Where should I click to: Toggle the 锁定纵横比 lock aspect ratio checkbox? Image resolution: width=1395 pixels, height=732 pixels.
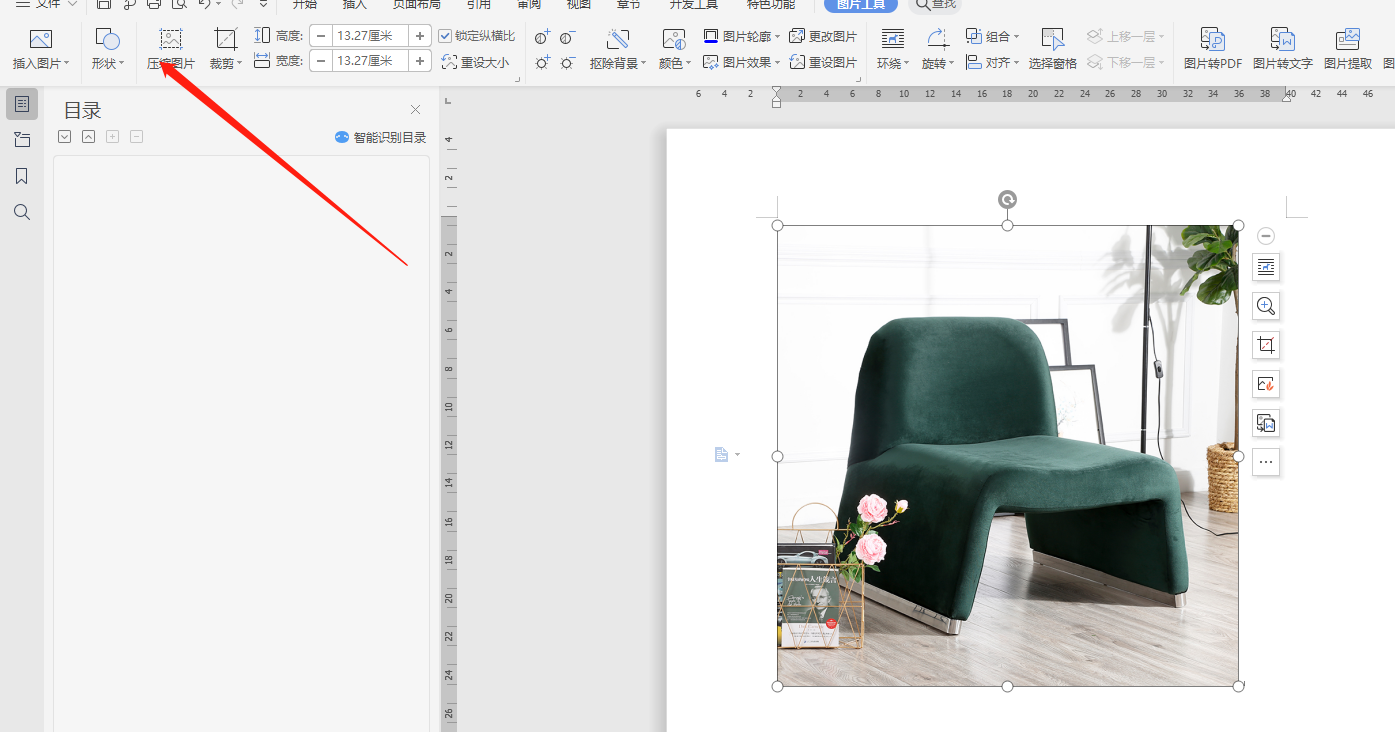446,36
